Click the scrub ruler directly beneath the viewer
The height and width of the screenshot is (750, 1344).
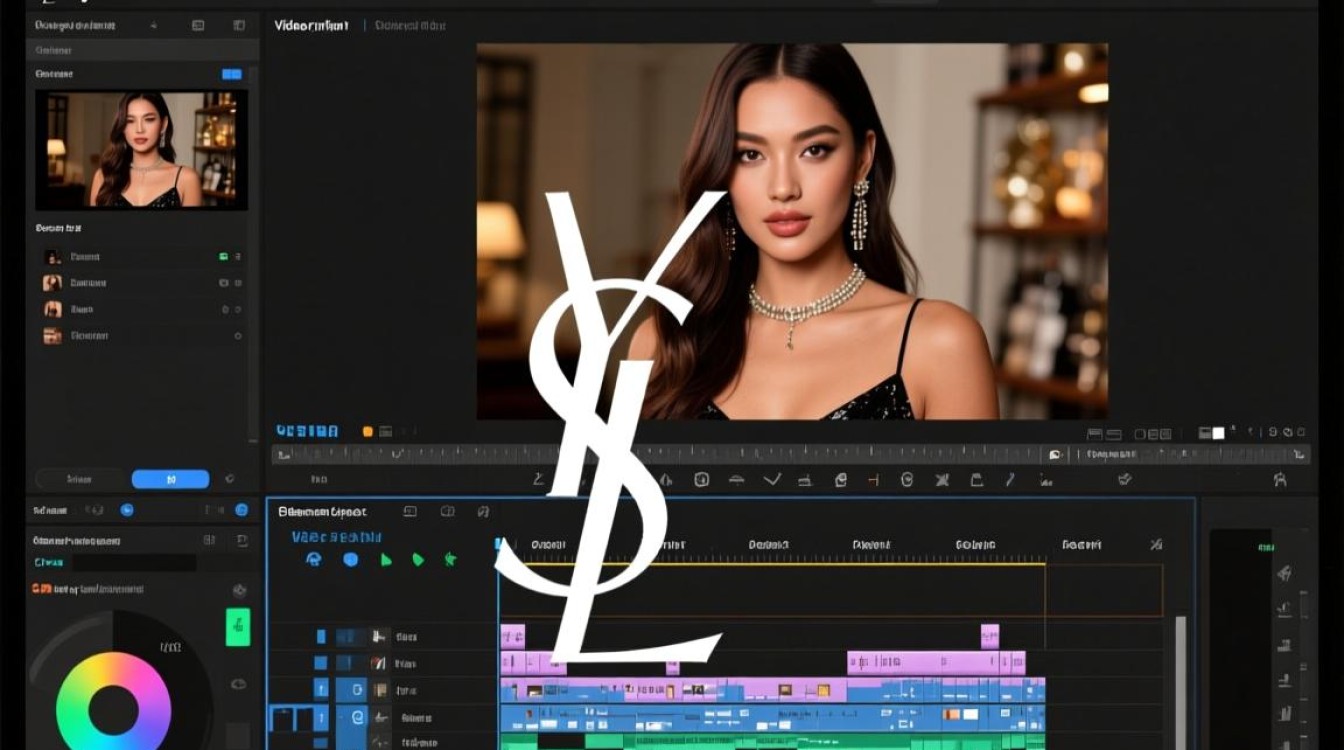[x=790, y=454]
